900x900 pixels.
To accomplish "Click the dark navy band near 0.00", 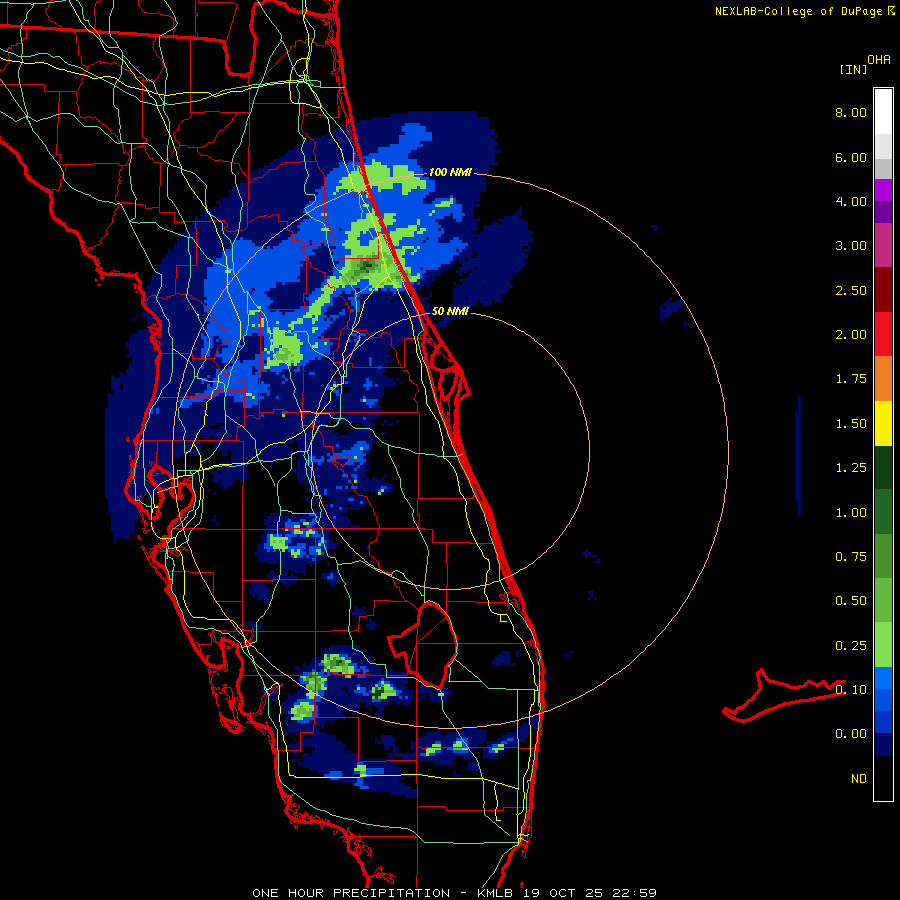I will pos(883,744).
